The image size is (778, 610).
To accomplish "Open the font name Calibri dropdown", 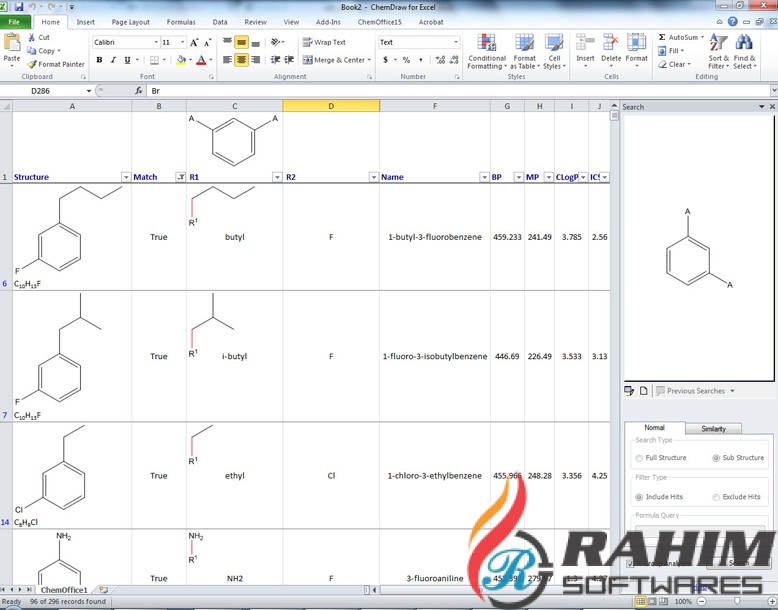I will 156,43.
